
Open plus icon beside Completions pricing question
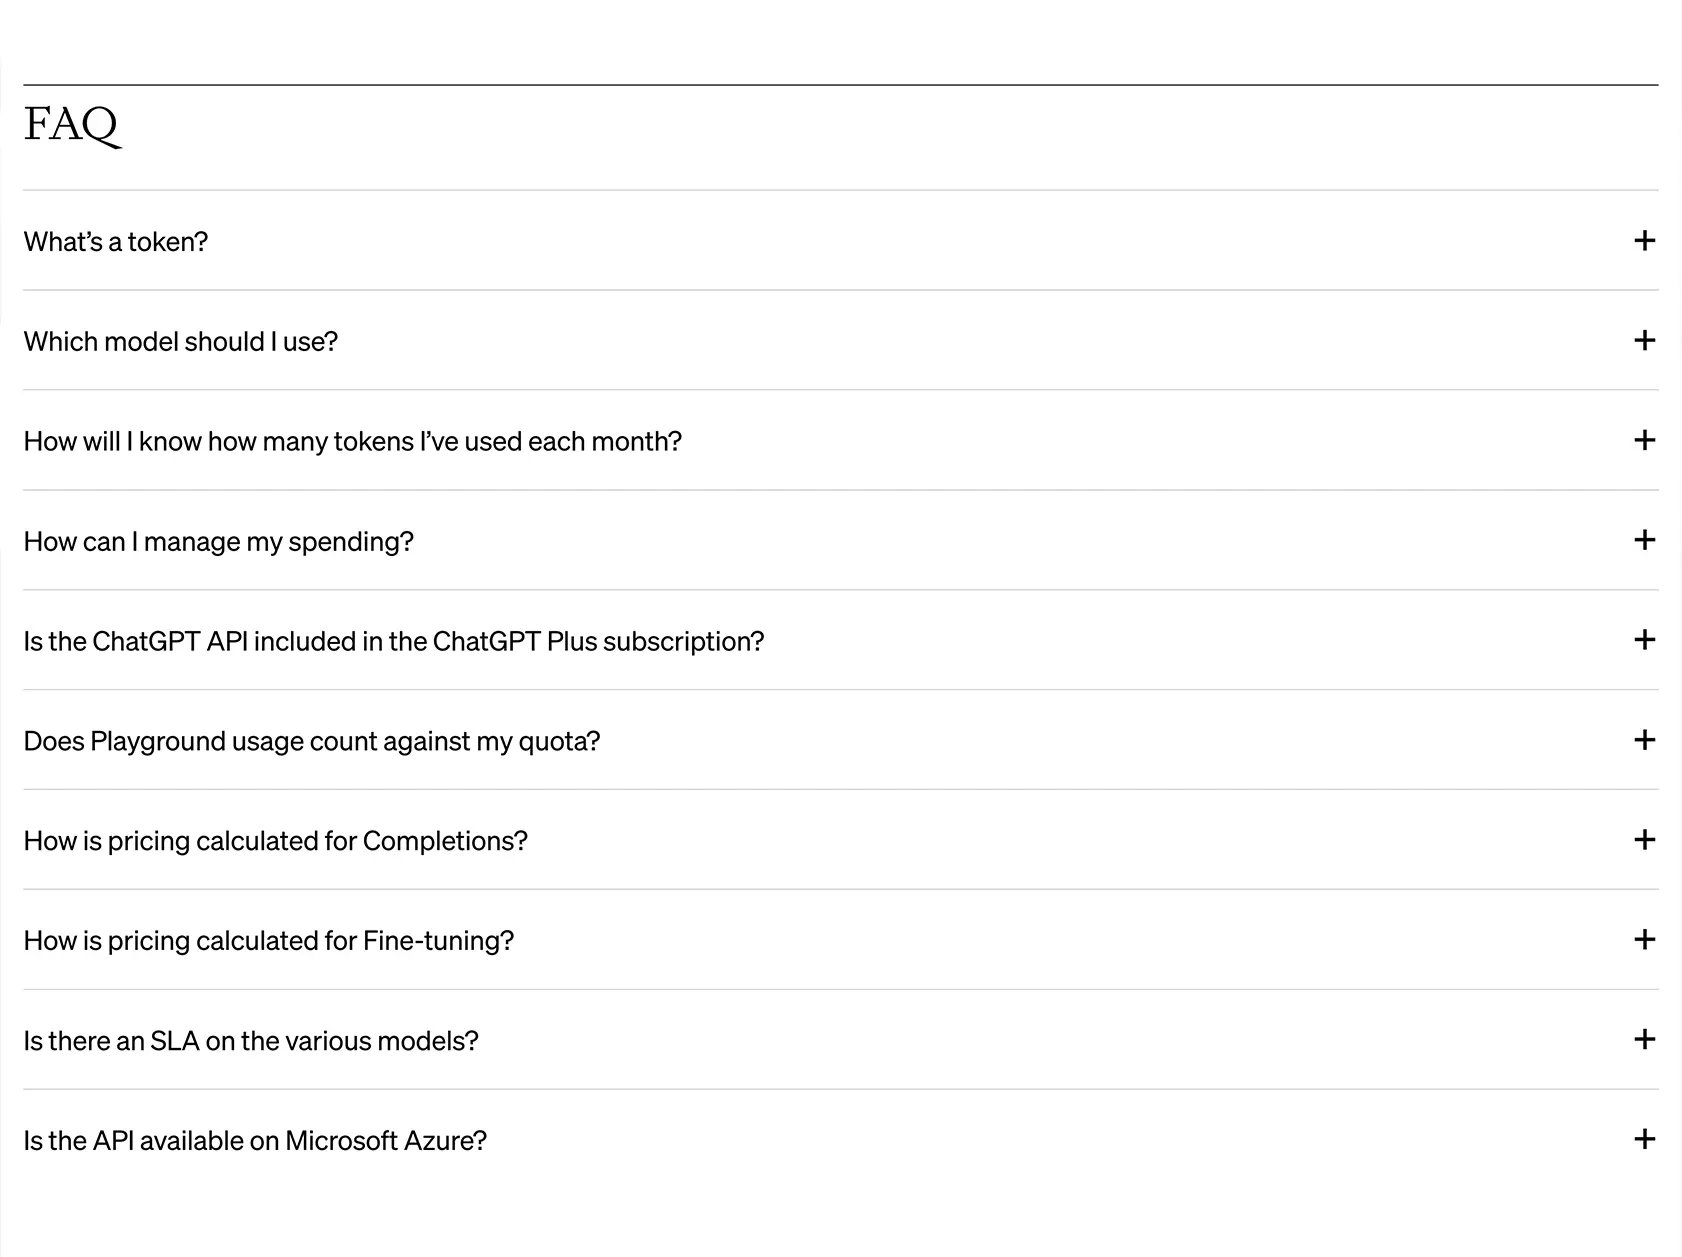(1644, 840)
